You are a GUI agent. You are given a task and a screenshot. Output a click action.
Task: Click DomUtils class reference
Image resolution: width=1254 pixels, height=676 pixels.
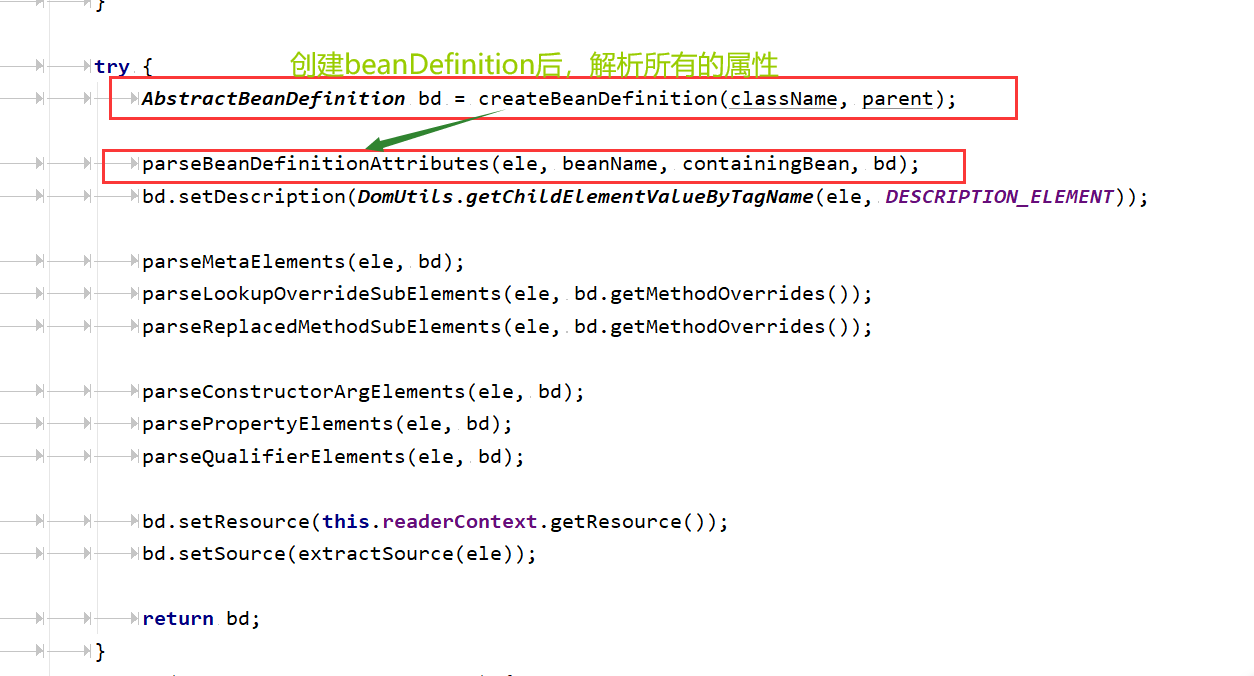click(405, 197)
